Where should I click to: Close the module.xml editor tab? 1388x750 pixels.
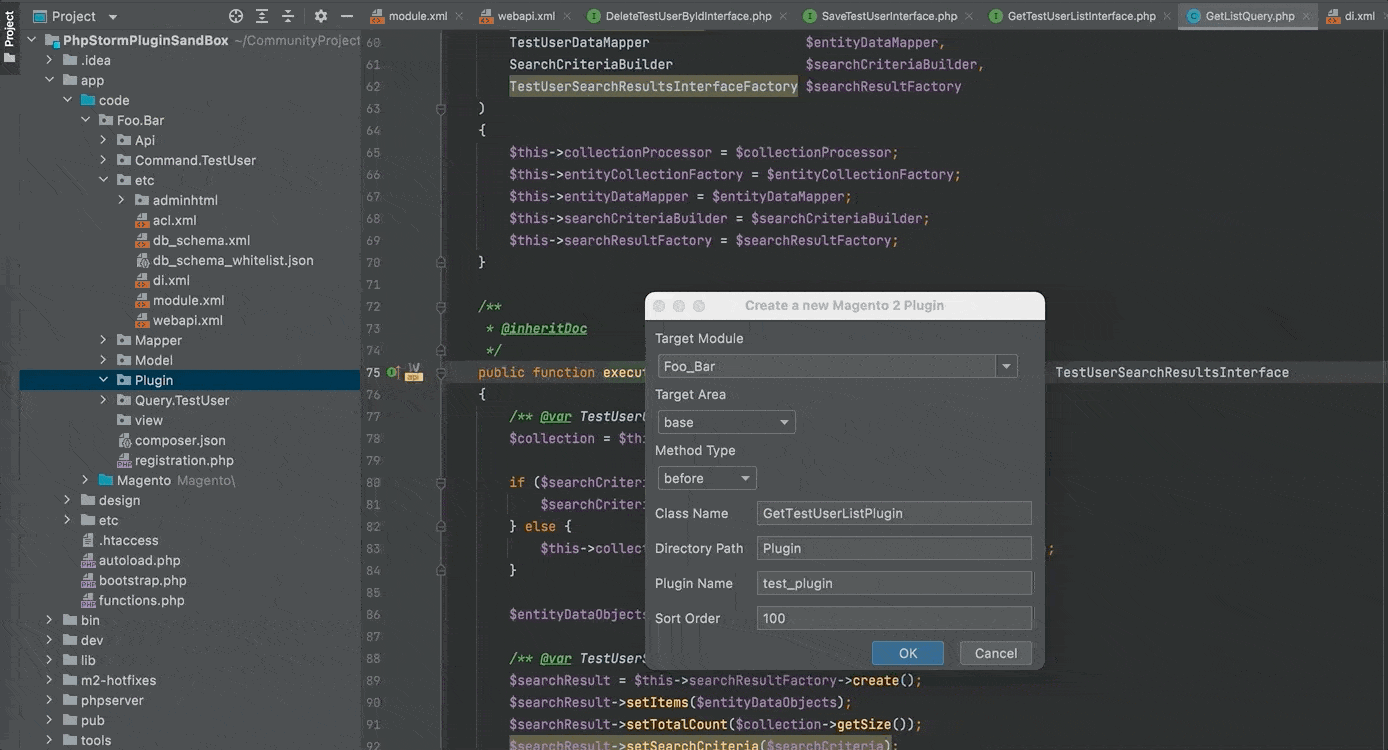click(x=459, y=16)
